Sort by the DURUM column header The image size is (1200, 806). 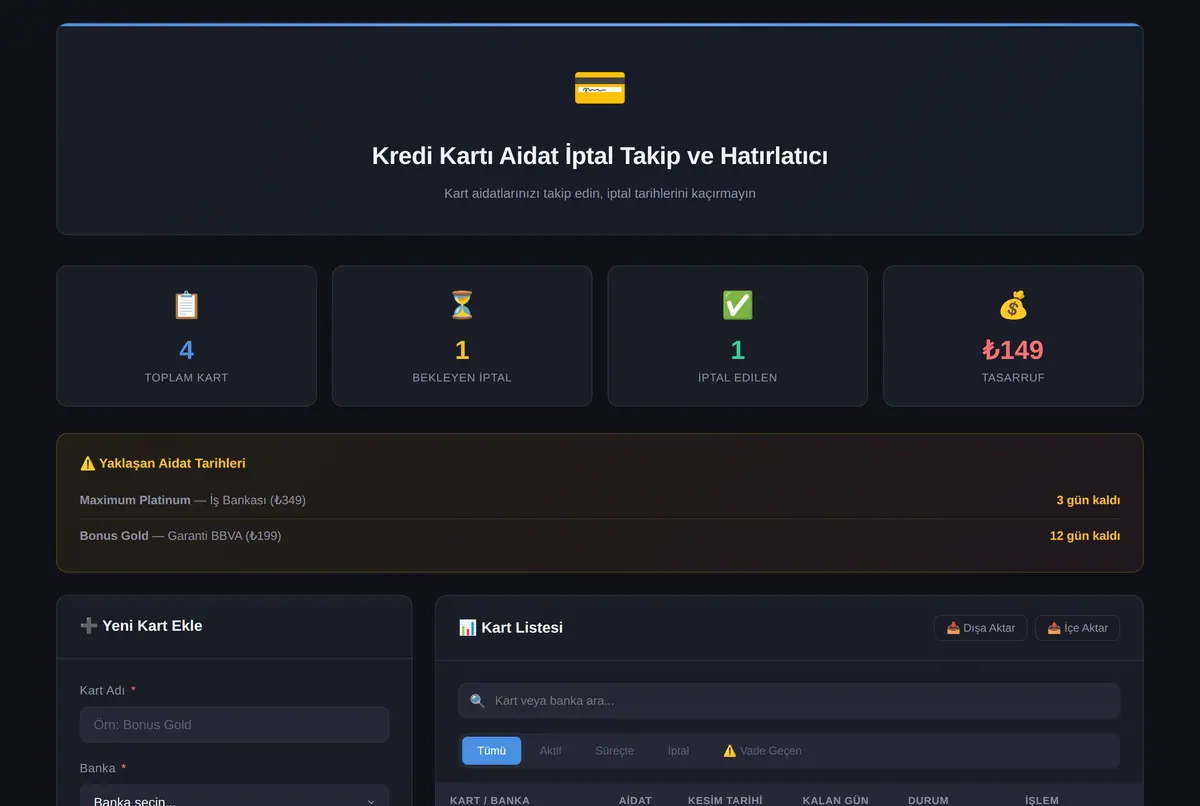click(x=927, y=800)
